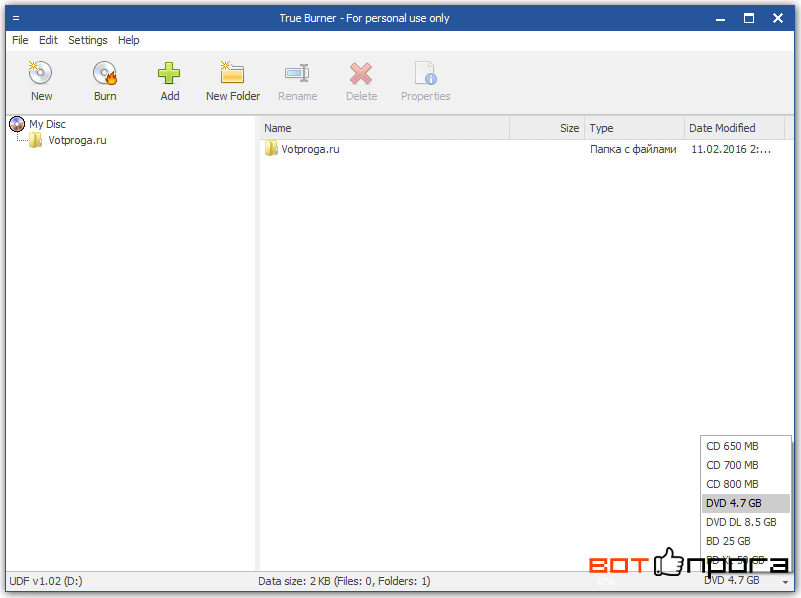801x598 pixels.
Task: Select the Votproga.ru folder in the file list
Action: pyautogui.click(x=302, y=149)
